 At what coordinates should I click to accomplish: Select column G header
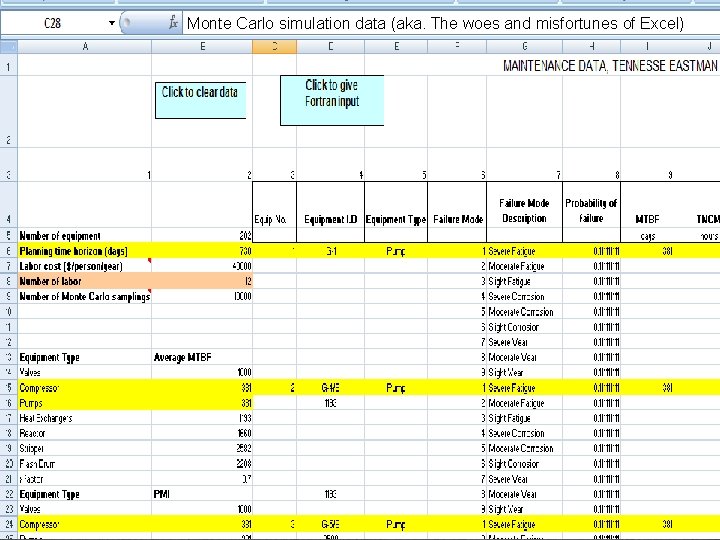(x=524, y=46)
